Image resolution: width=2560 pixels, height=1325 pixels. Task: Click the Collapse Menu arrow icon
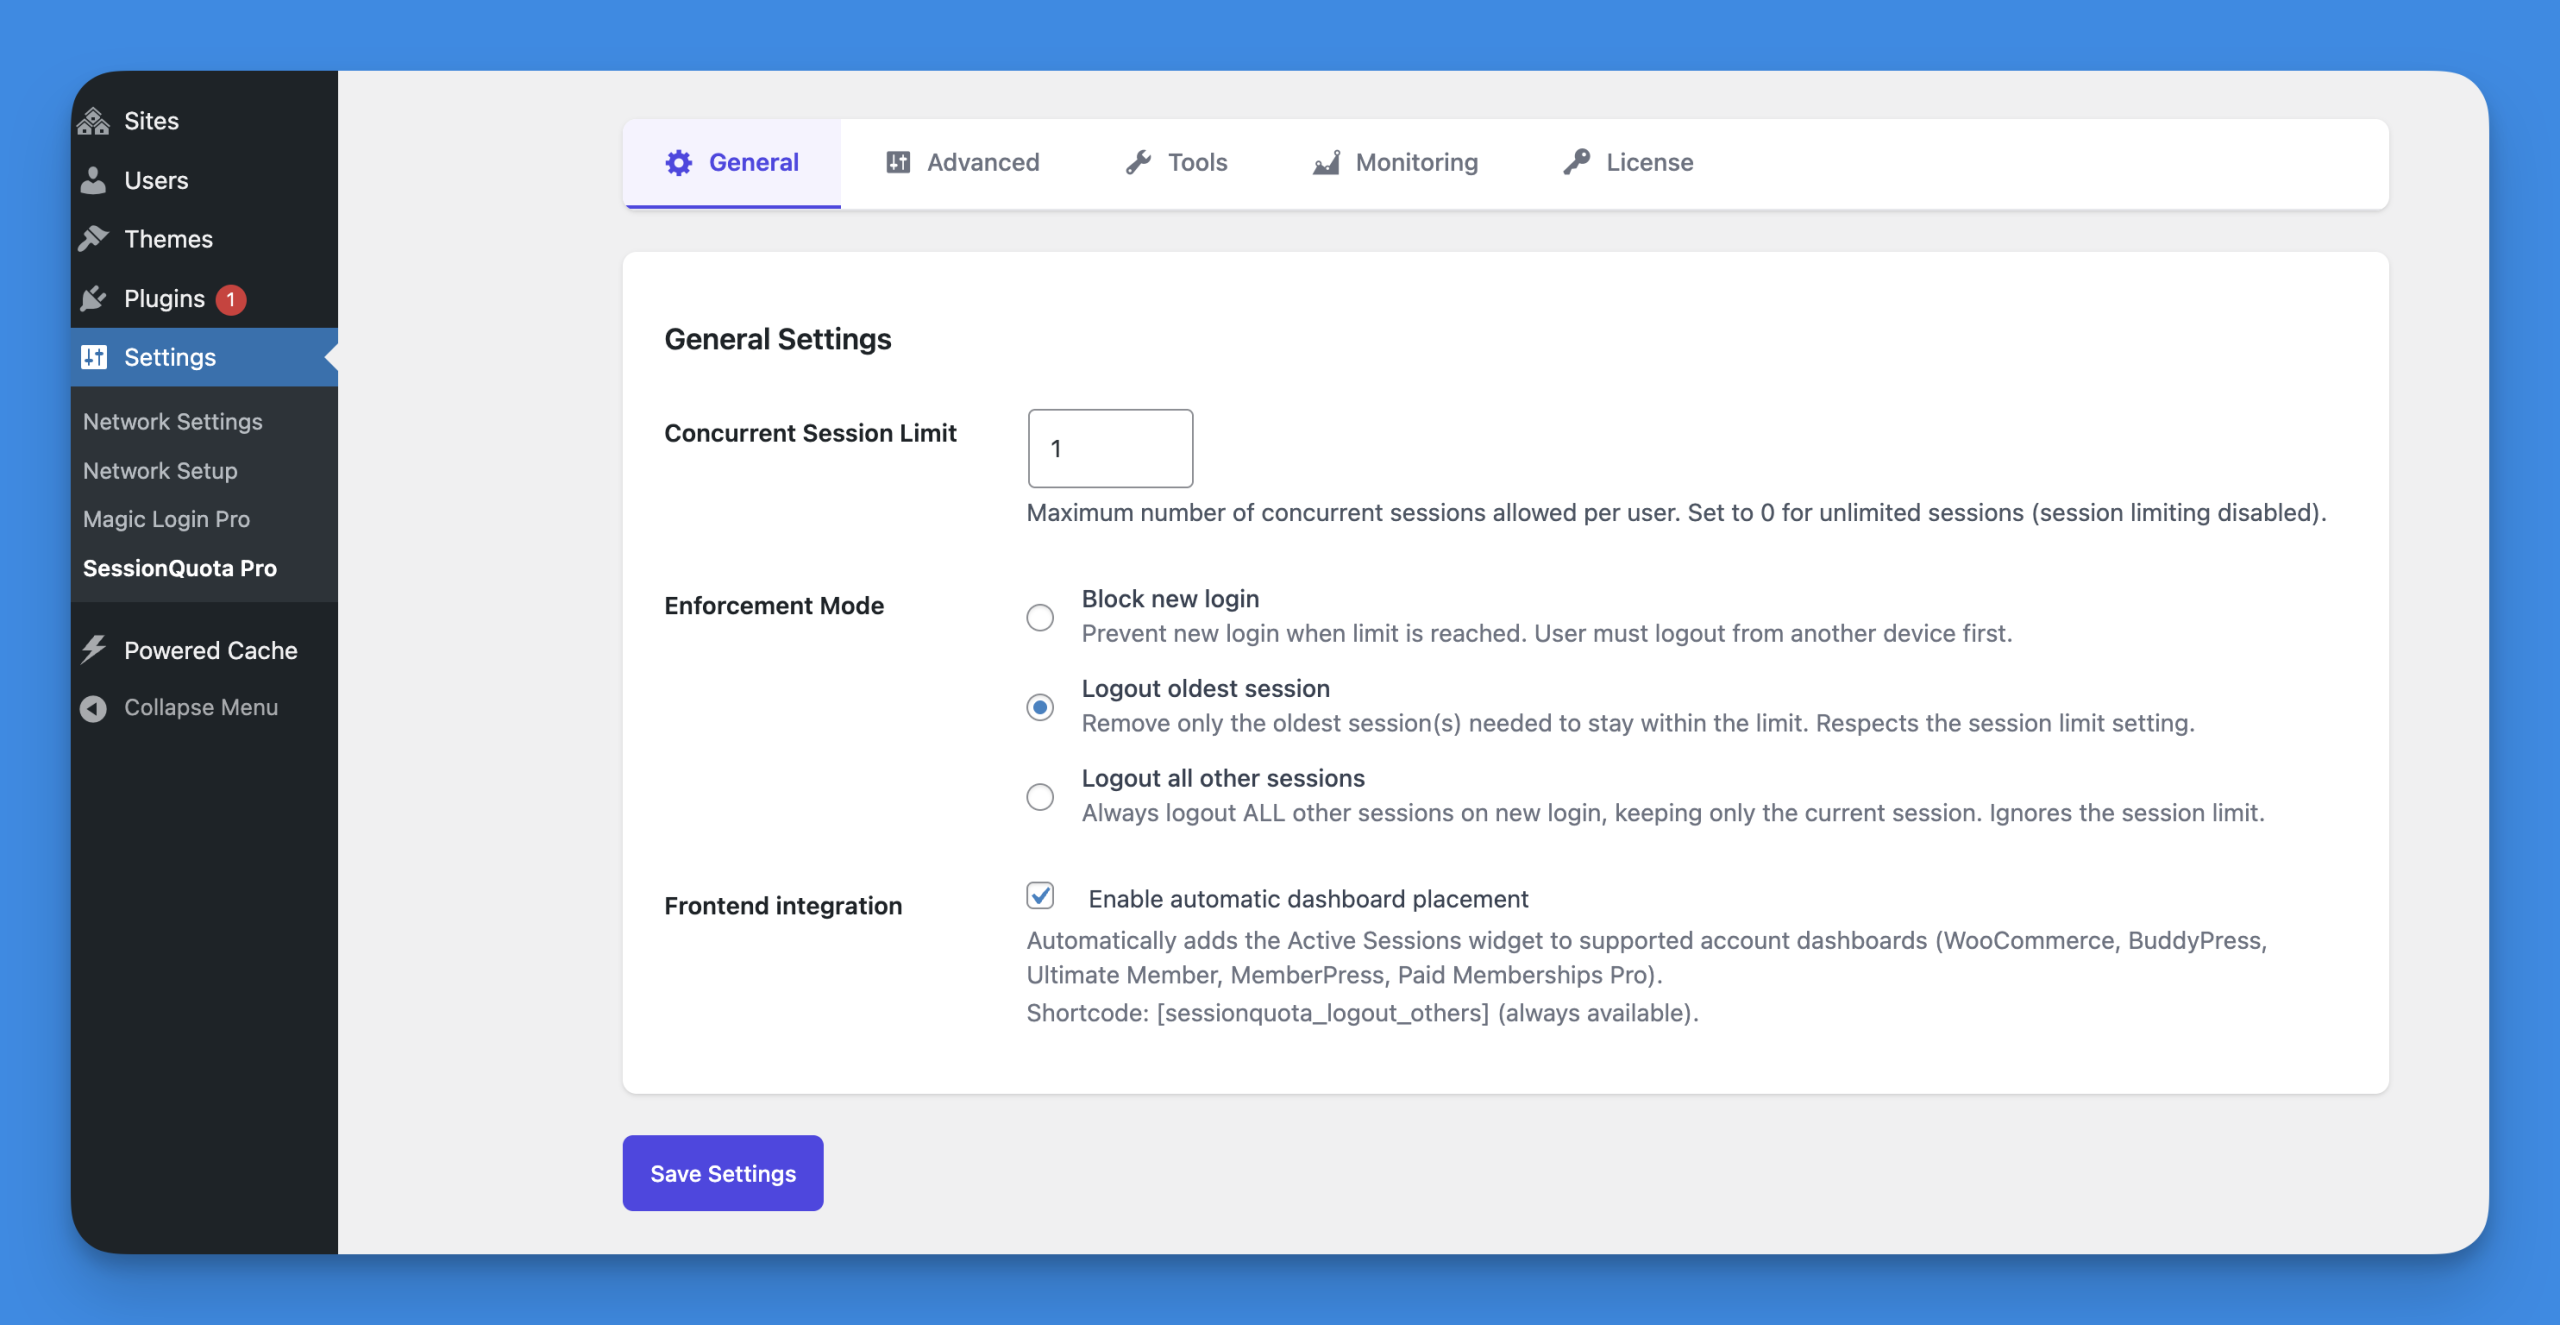point(93,708)
